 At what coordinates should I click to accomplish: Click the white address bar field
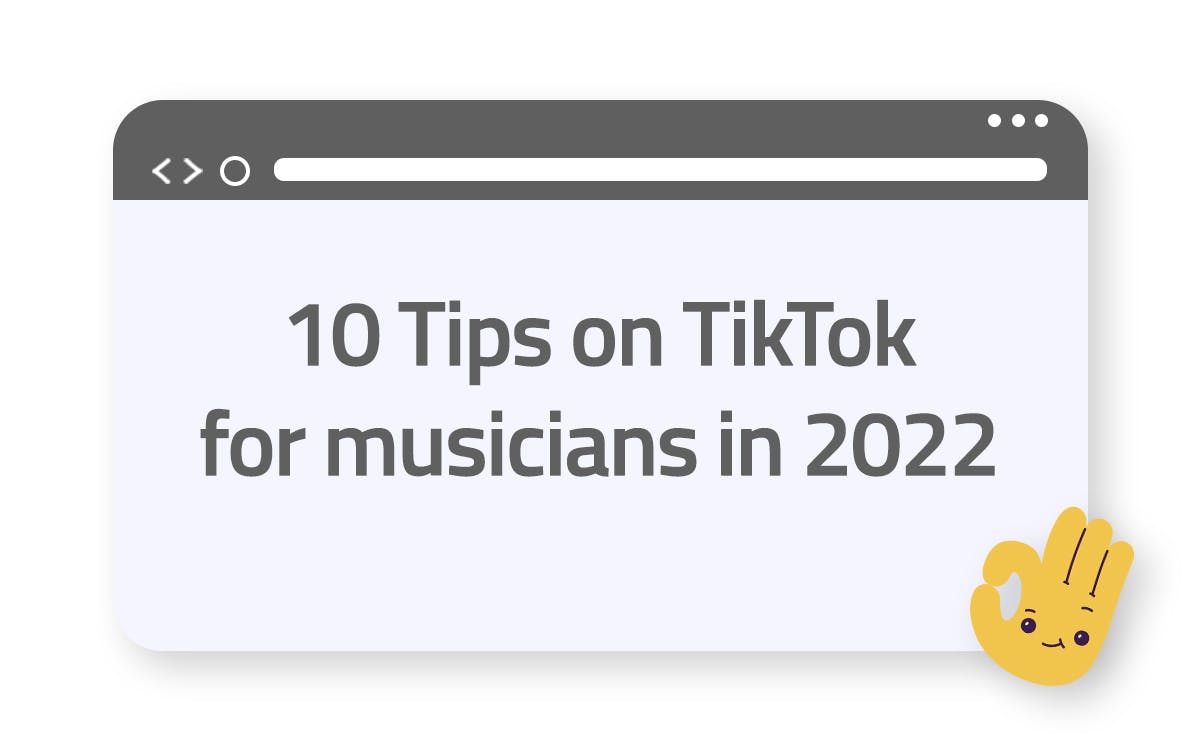coord(660,169)
